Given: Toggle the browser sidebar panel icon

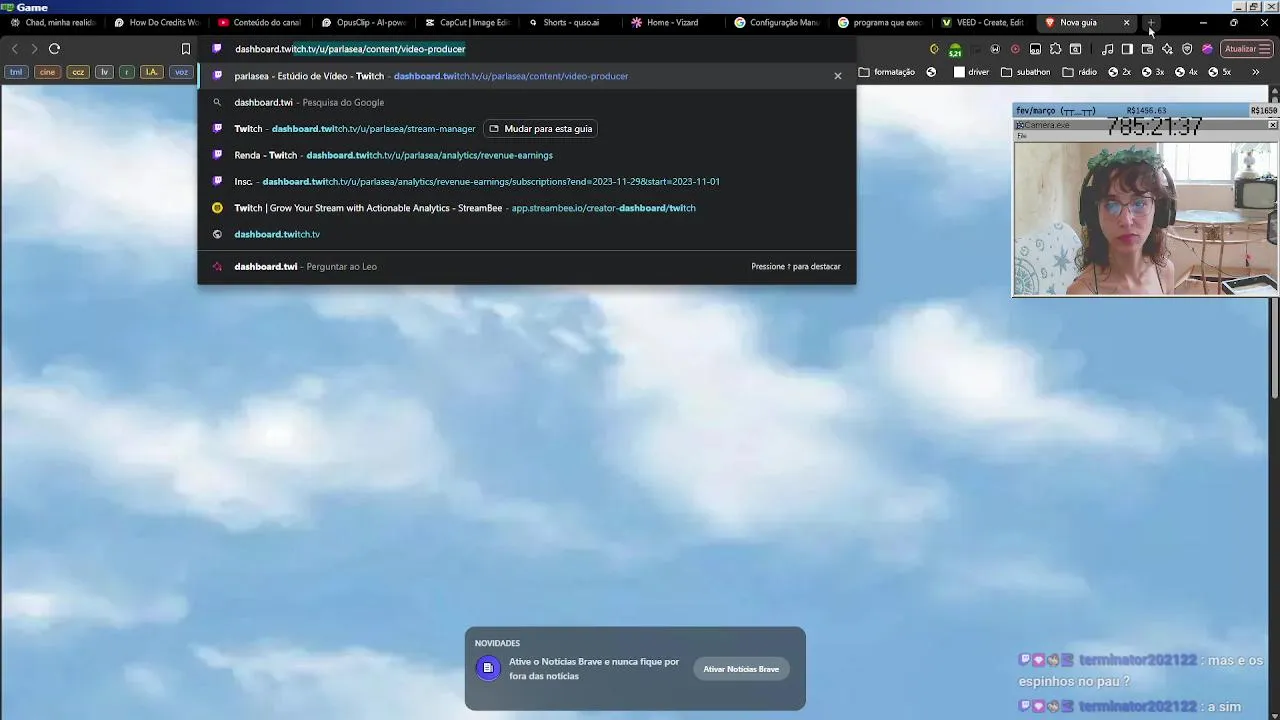Looking at the screenshot, I should 1127,49.
